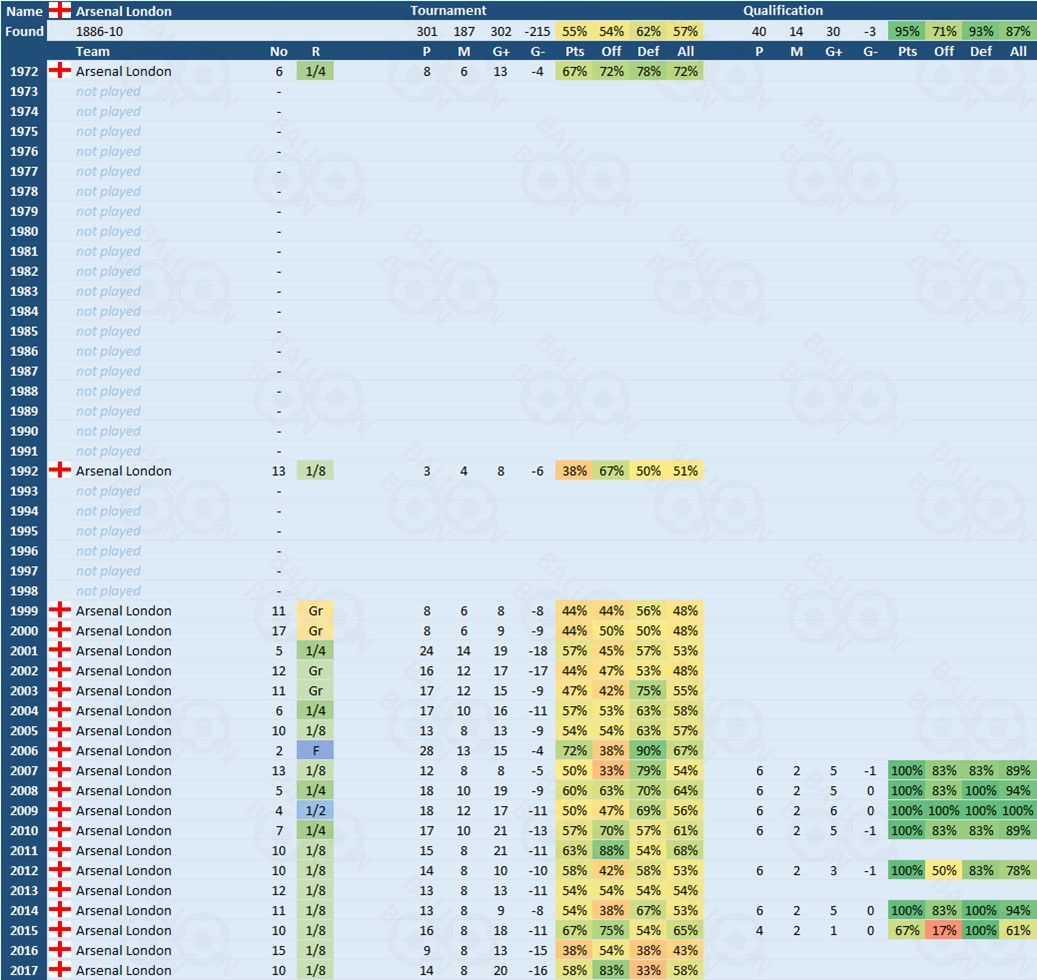Click the Team column header

(x=92, y=51)
